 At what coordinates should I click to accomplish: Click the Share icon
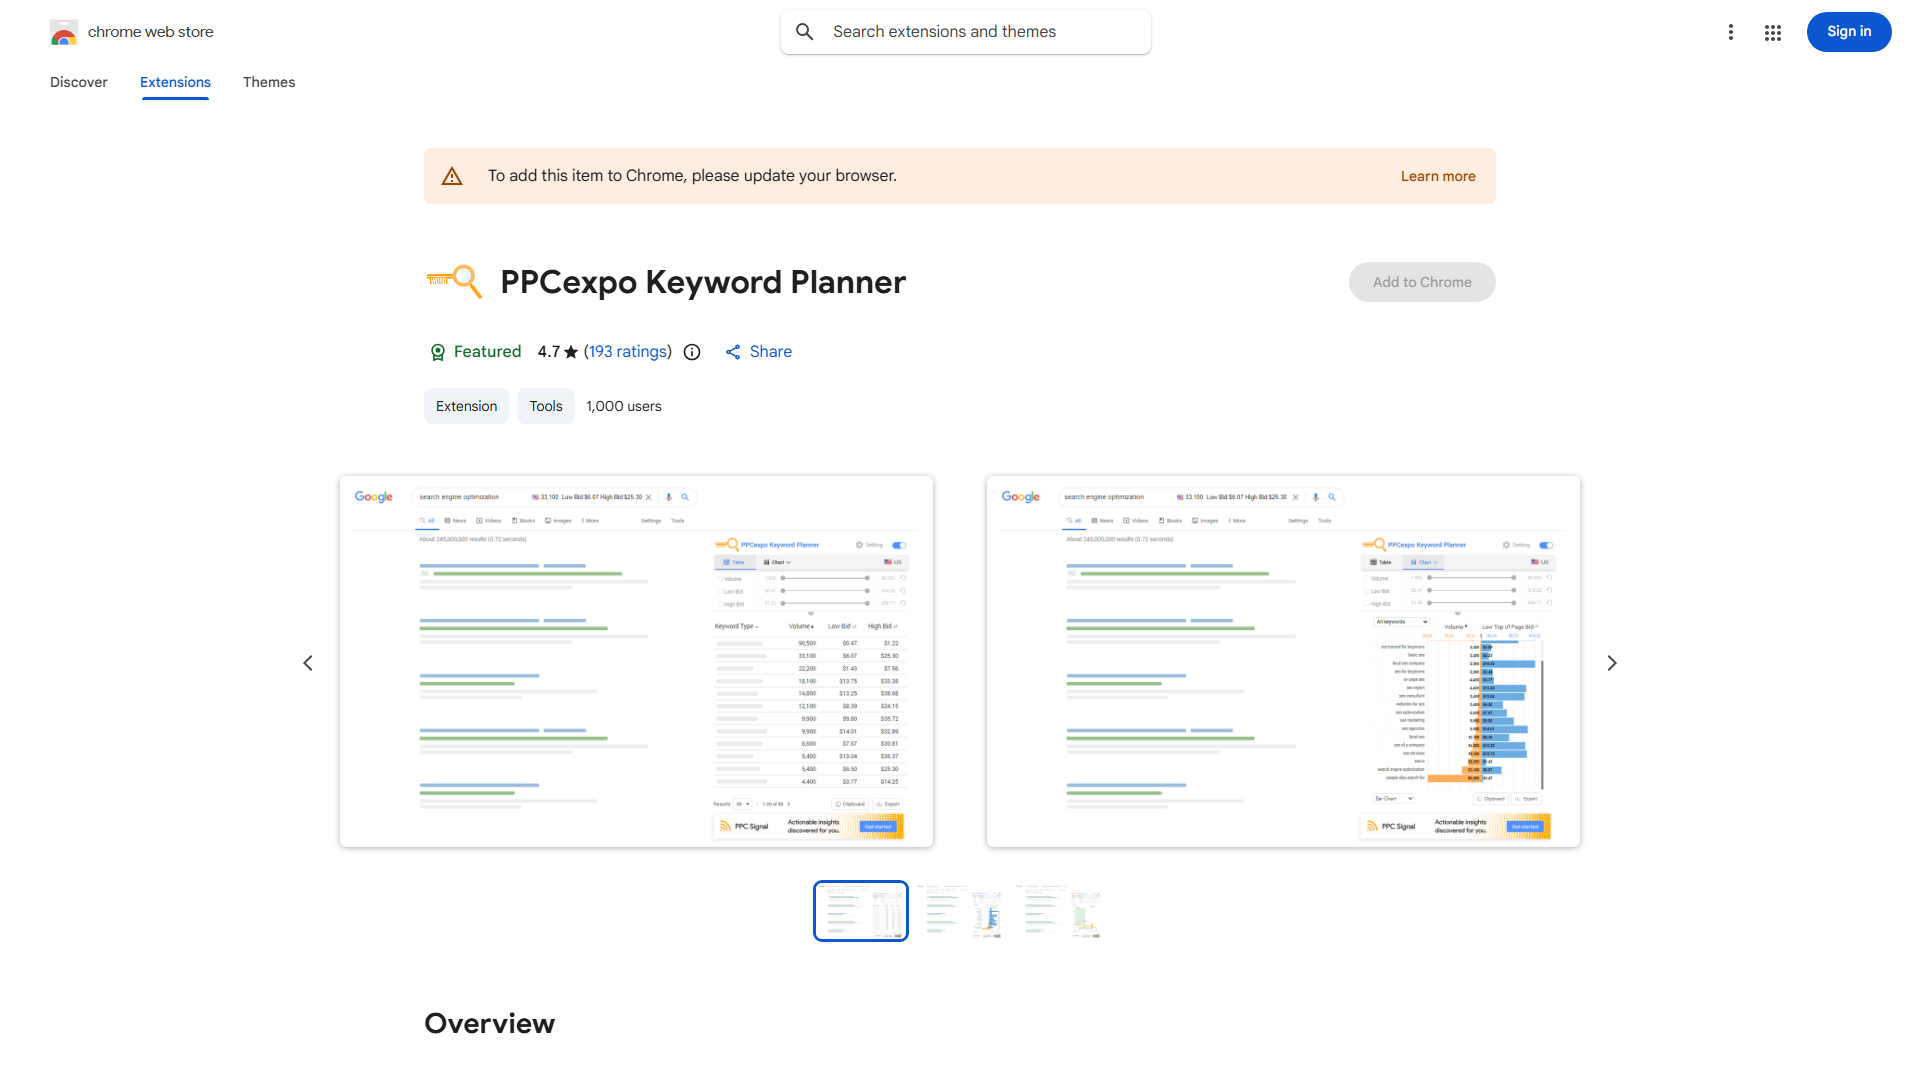733,352
